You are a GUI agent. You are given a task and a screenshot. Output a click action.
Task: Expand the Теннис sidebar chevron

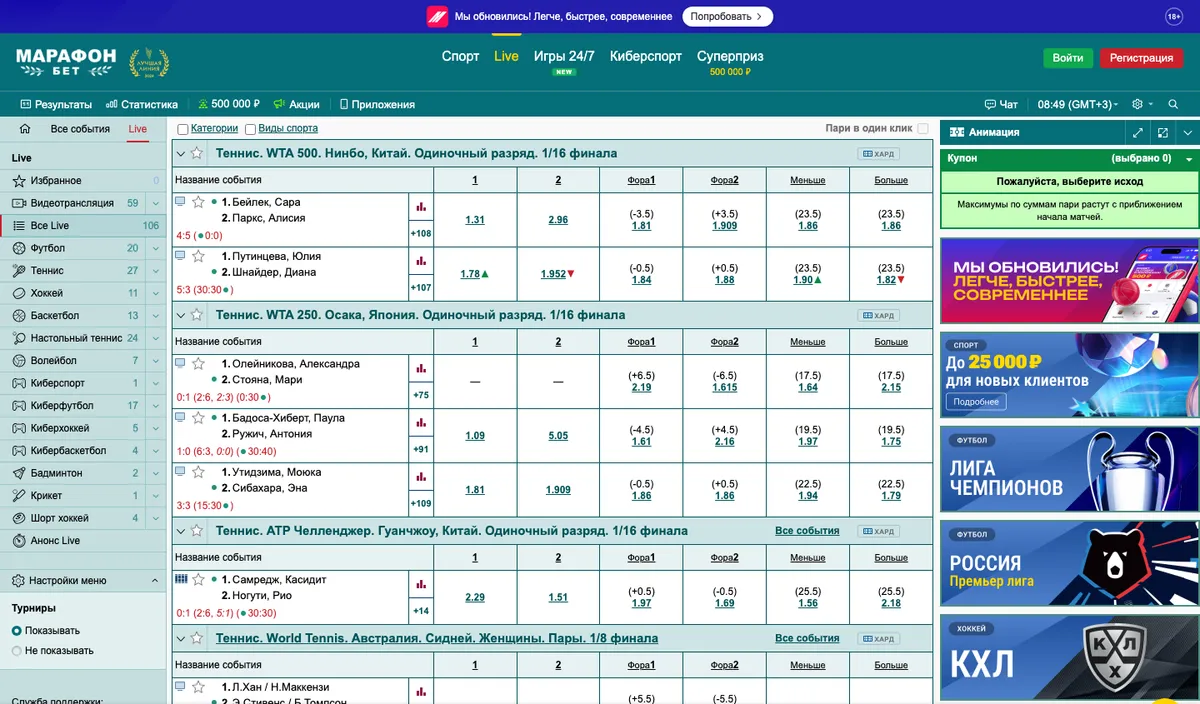coord(155,271)
